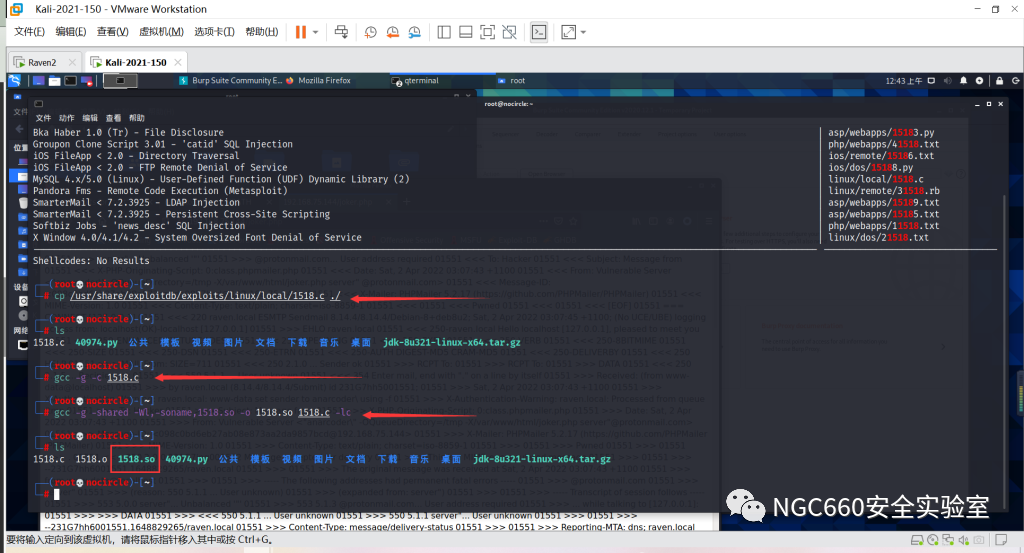This screenshot has height=553, width=1024.
Task: Open the 文件(F) menu in VMware
Action: coord(29,32)
